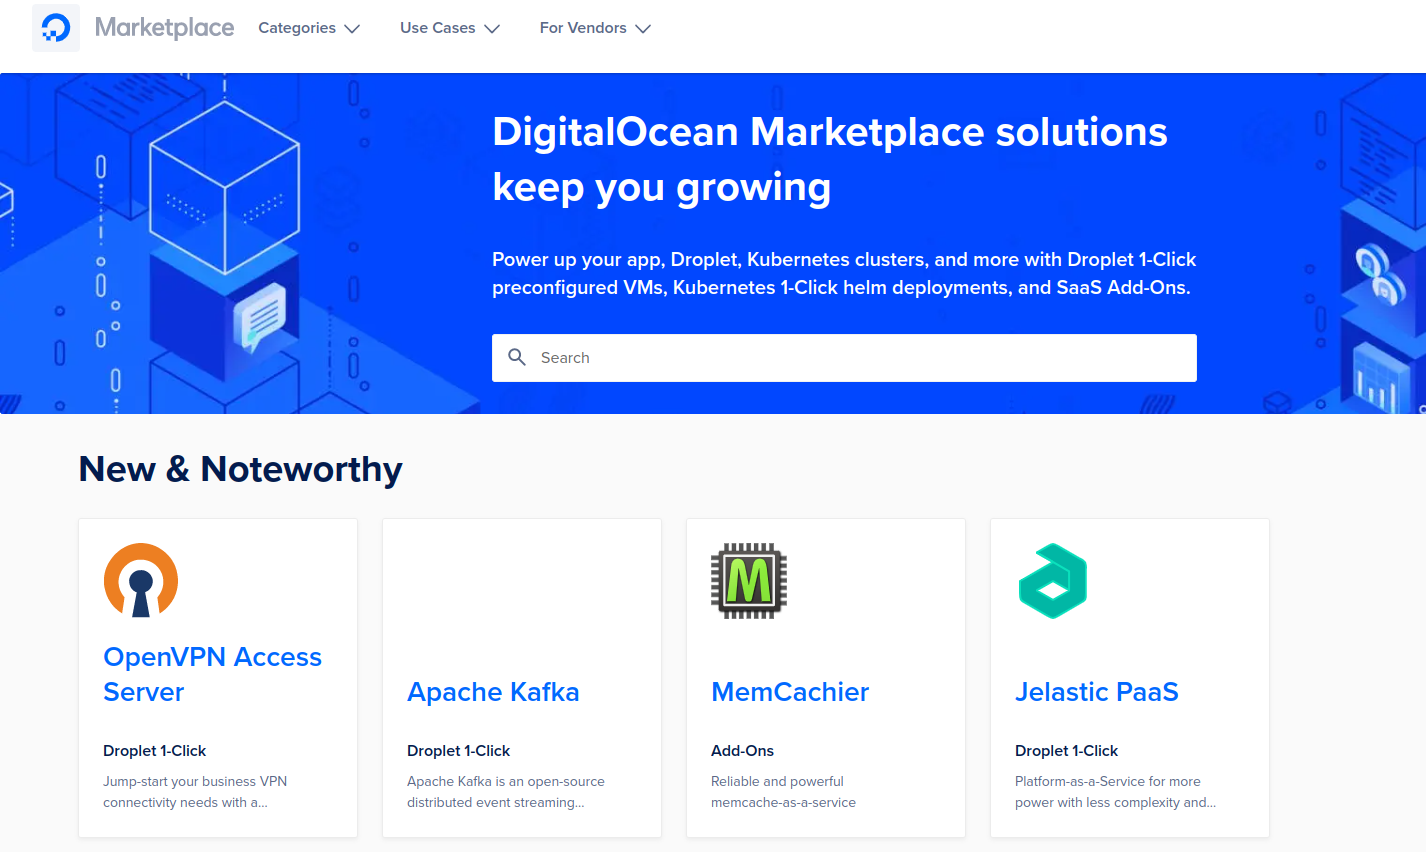This screenshot has width=1426, height=852.
Task: Click the 'Jump-start your business VPN' description
Action: click(195, 792)
